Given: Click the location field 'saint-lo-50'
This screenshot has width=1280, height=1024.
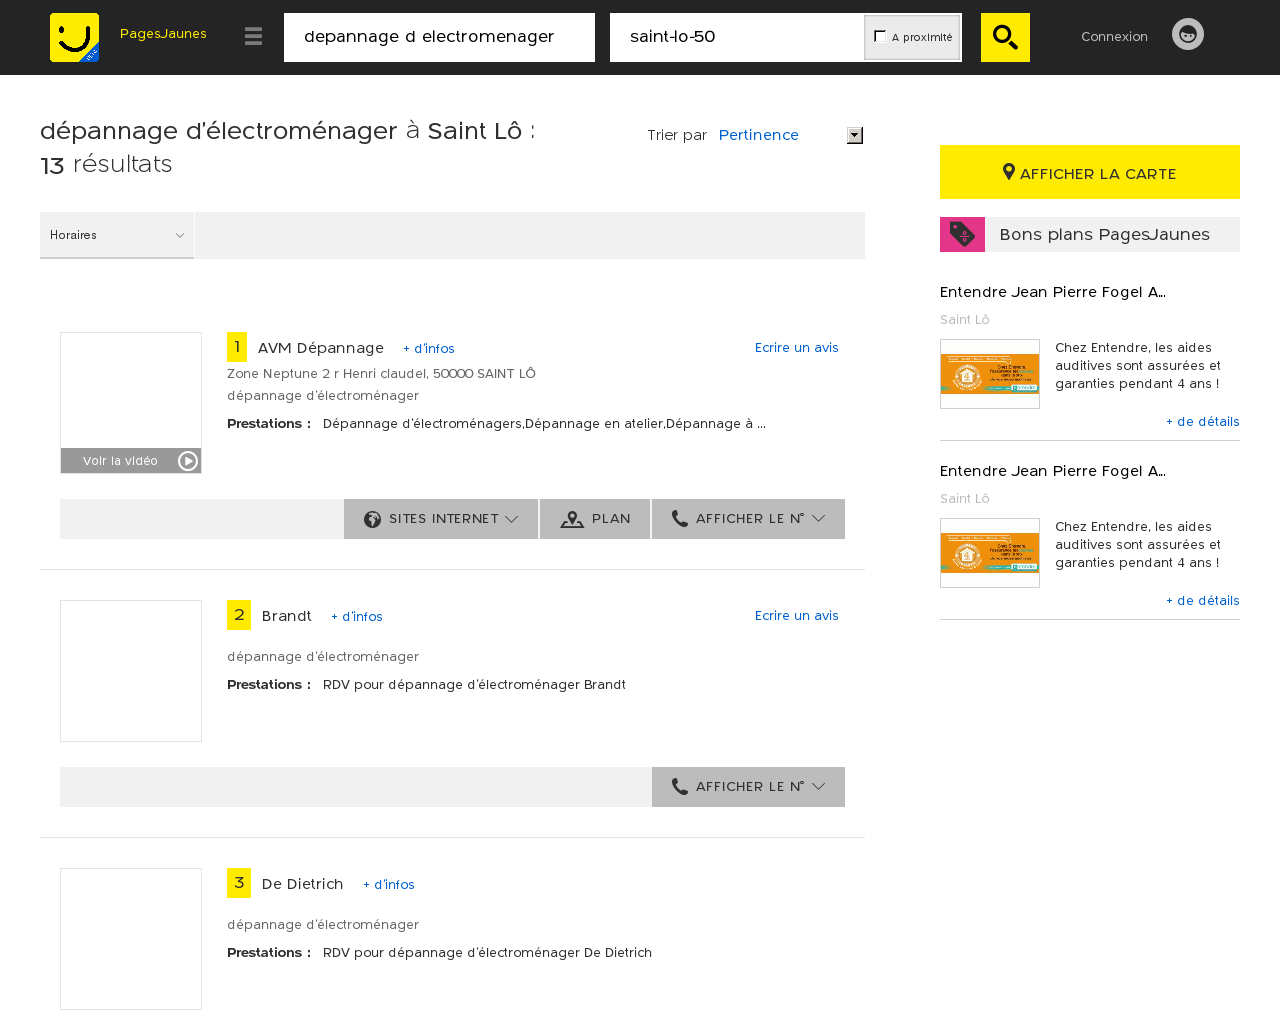Looking at the screenshot, I should click(x=737, y=37).
